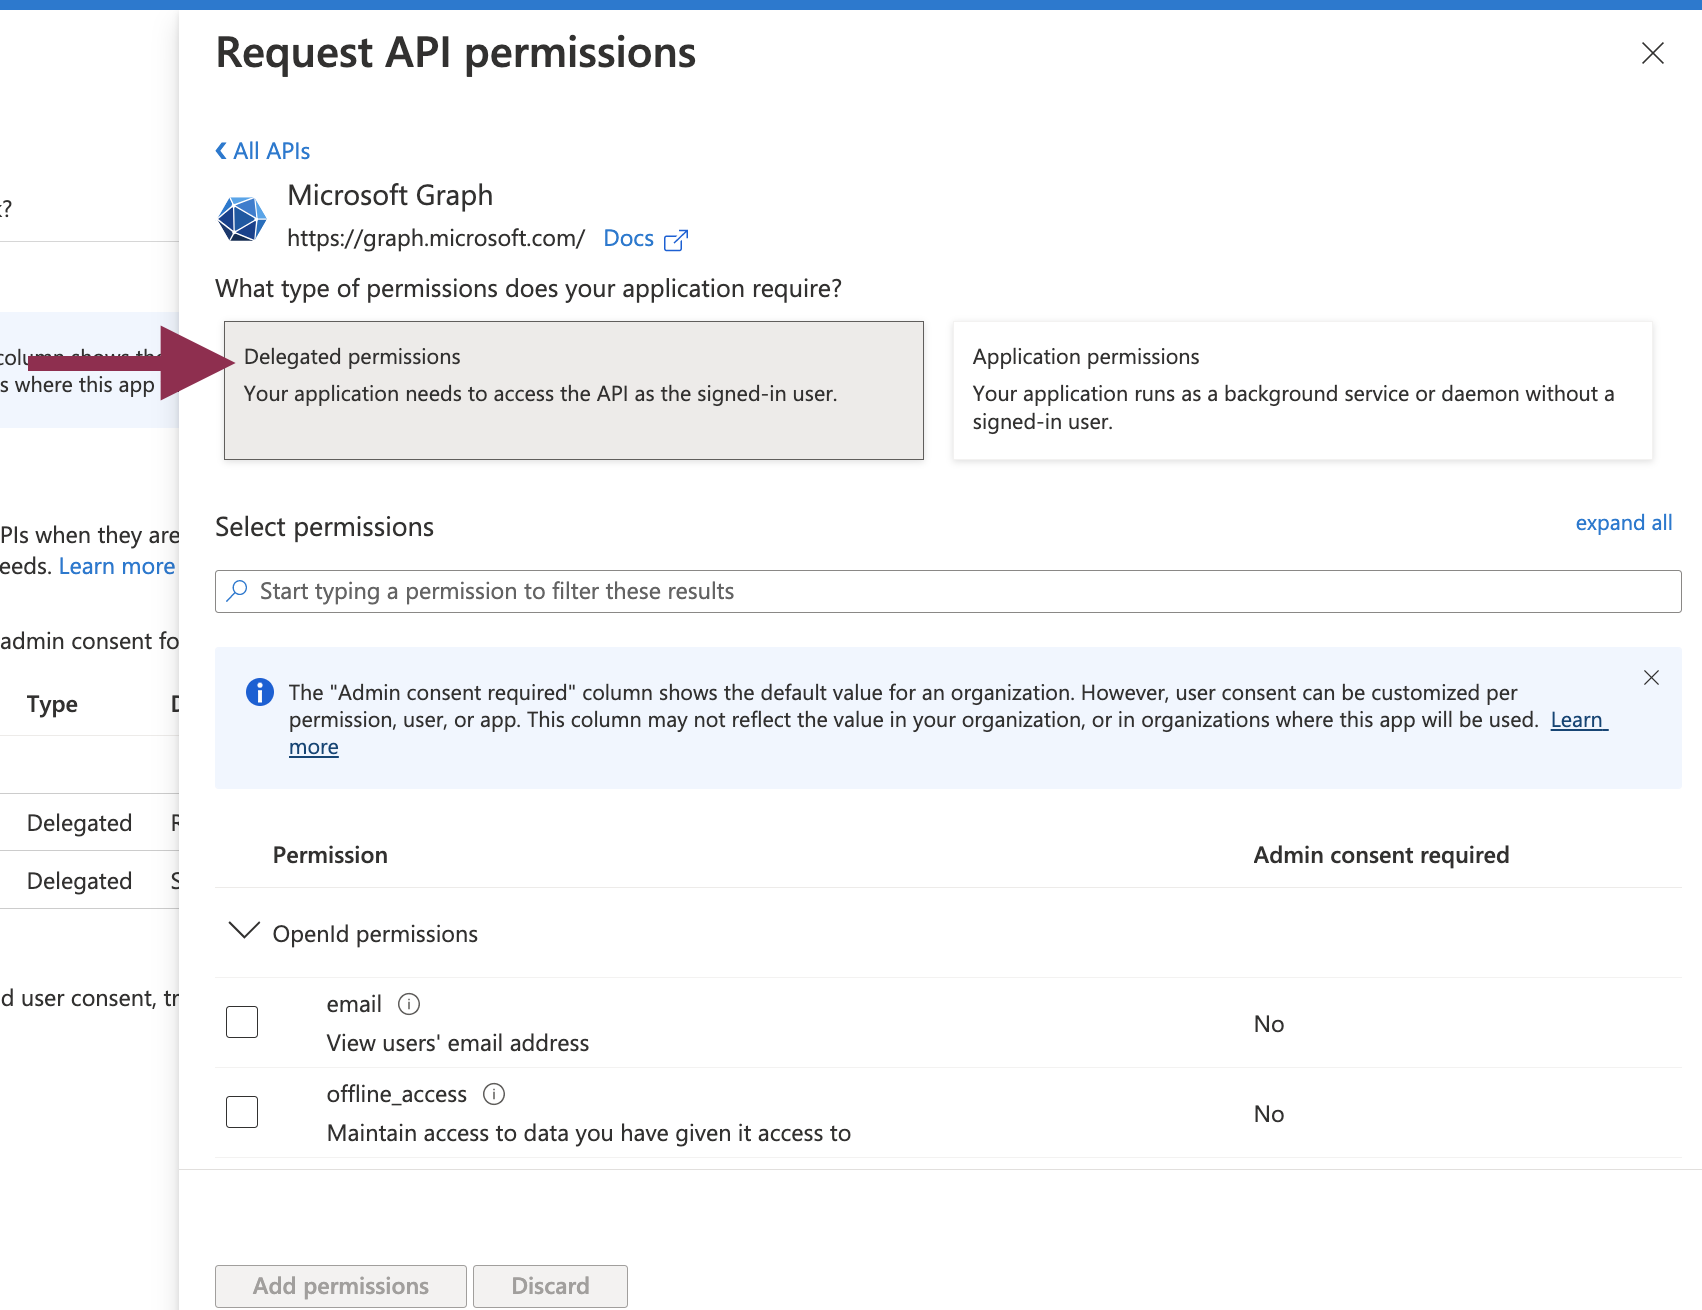The image size is (1702, 1310).
Task: Click the info icon next to email permission
Action: [408, 1004]
